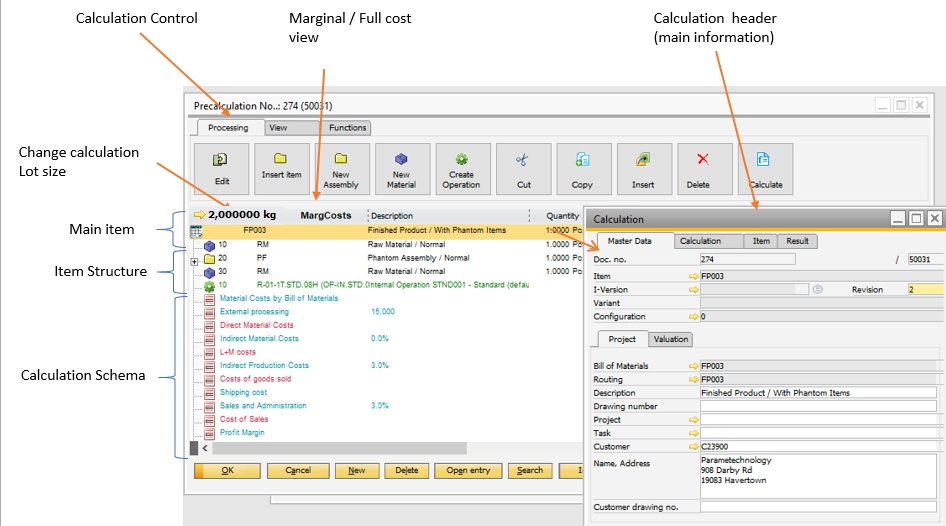946x526 pixels.
Task: Toggle the MargCosts cost view header
Action: (x=326, y=215)
